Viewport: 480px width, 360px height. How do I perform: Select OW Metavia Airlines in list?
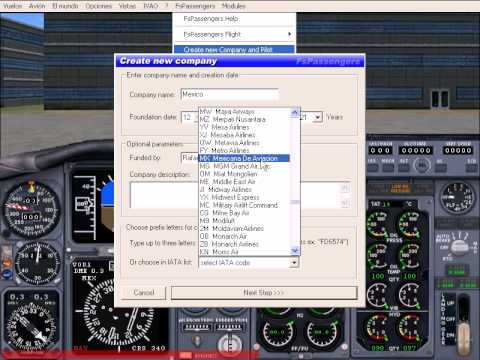coord(245,143)
